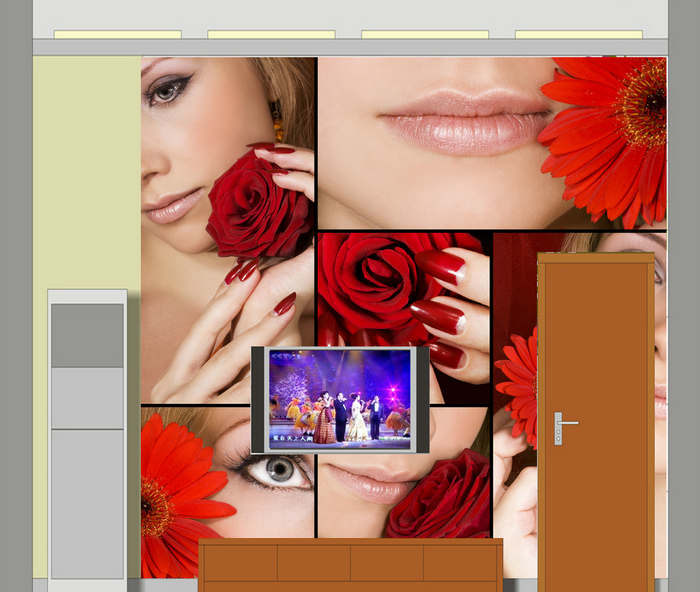Click the wall-mounted TV showing the stage performance
The width and height of the screenshot is (700, 592).
pos(340,400)
